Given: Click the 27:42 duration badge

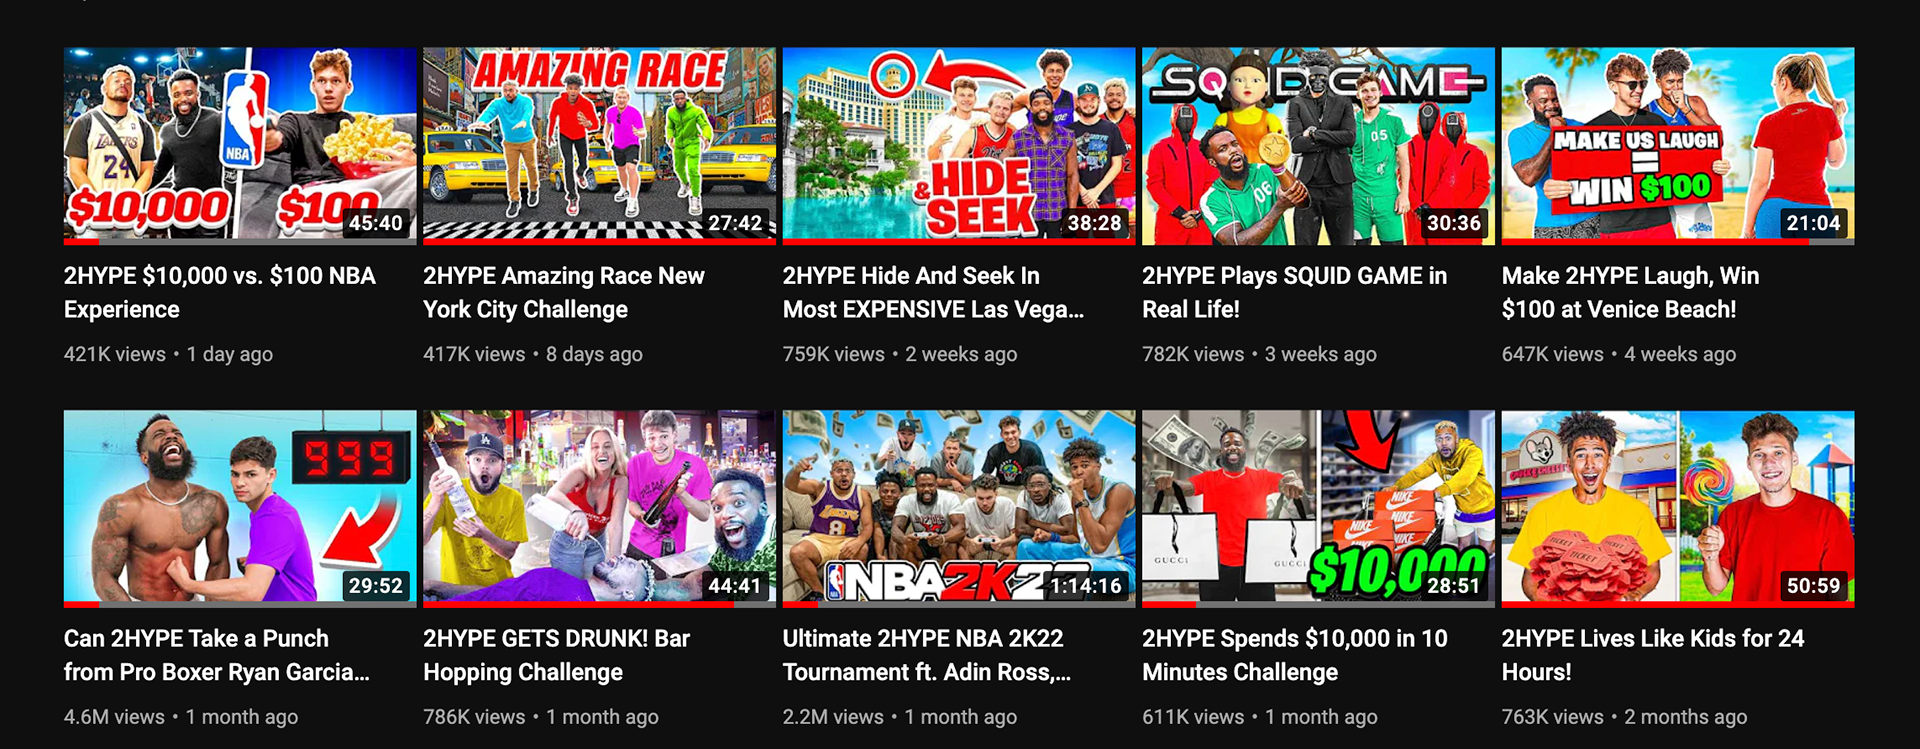Looking at the screenshot, I should 735,223.
